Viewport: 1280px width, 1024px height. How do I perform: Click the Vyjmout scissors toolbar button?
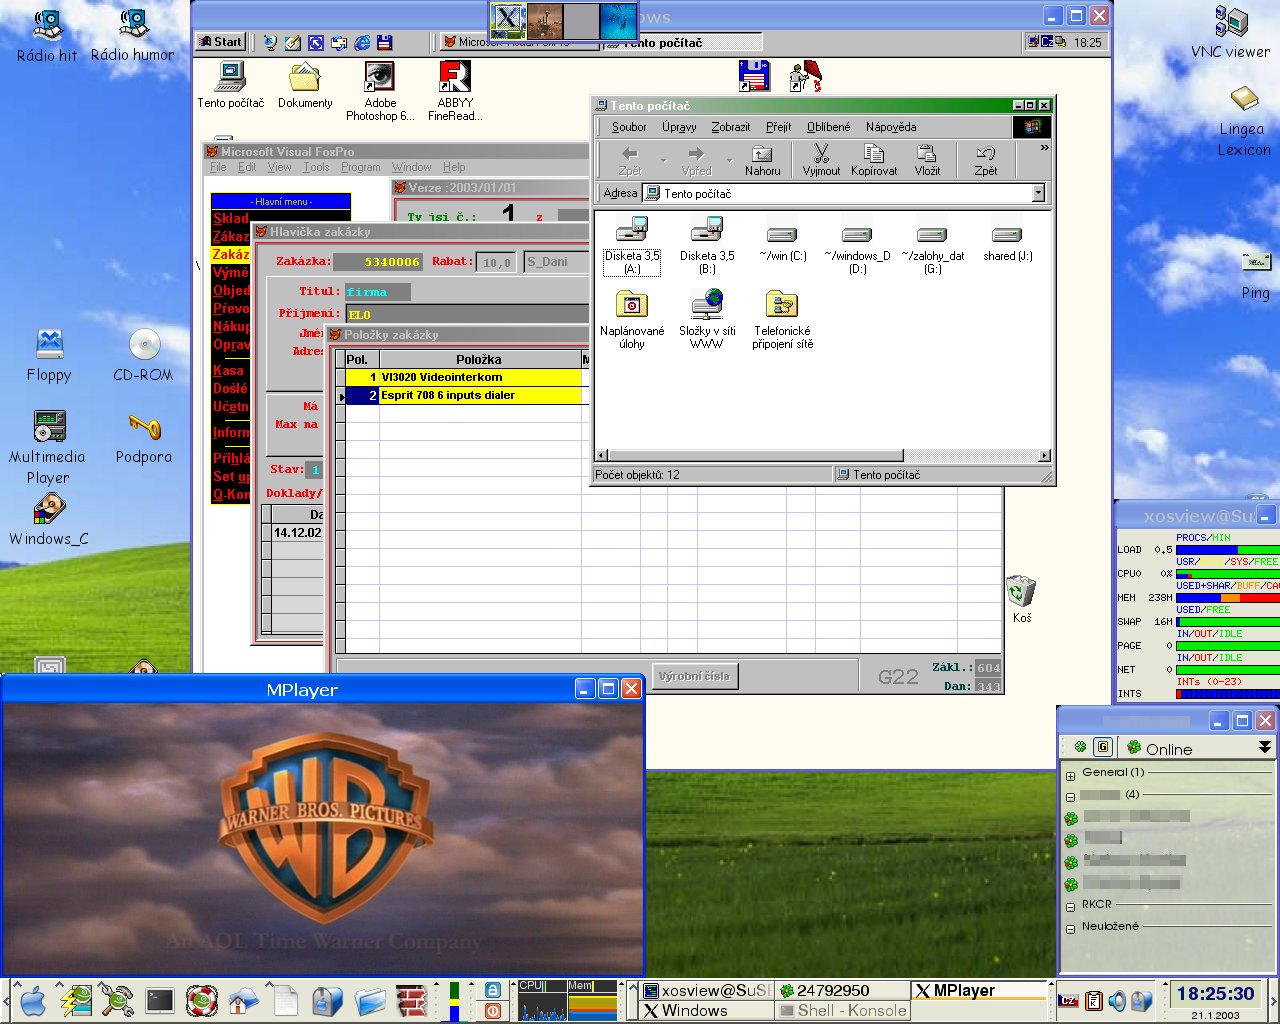click(821, 159)
